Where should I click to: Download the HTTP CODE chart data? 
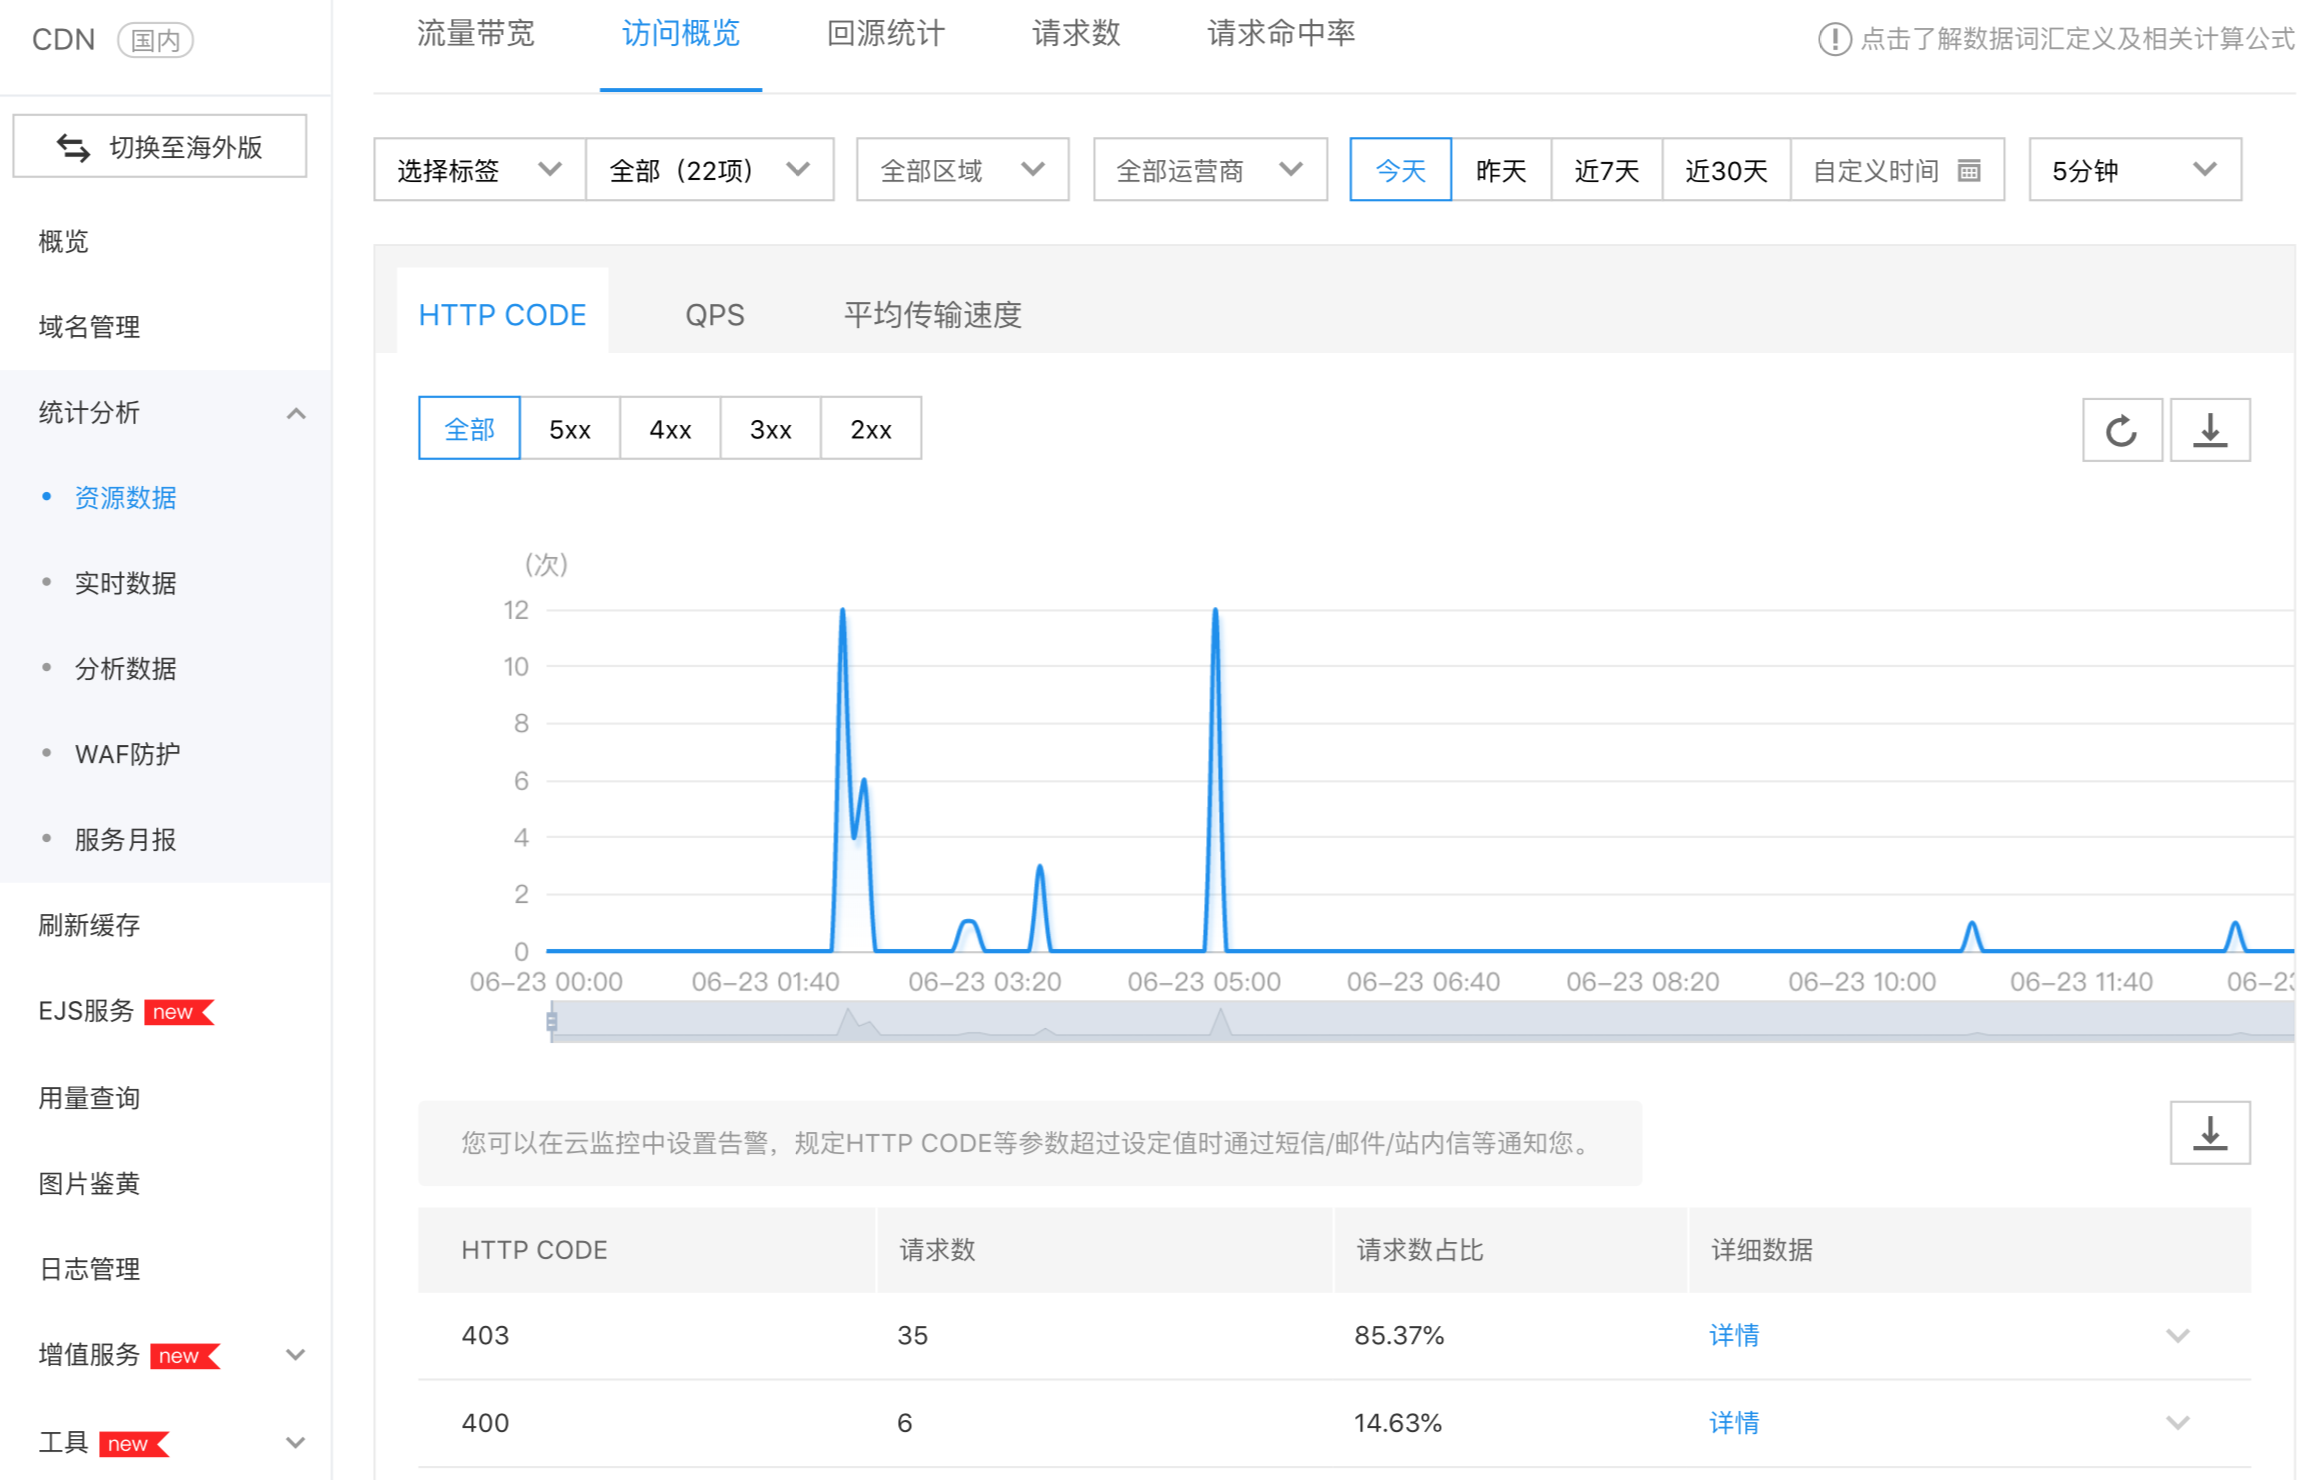click(2209, 431)
